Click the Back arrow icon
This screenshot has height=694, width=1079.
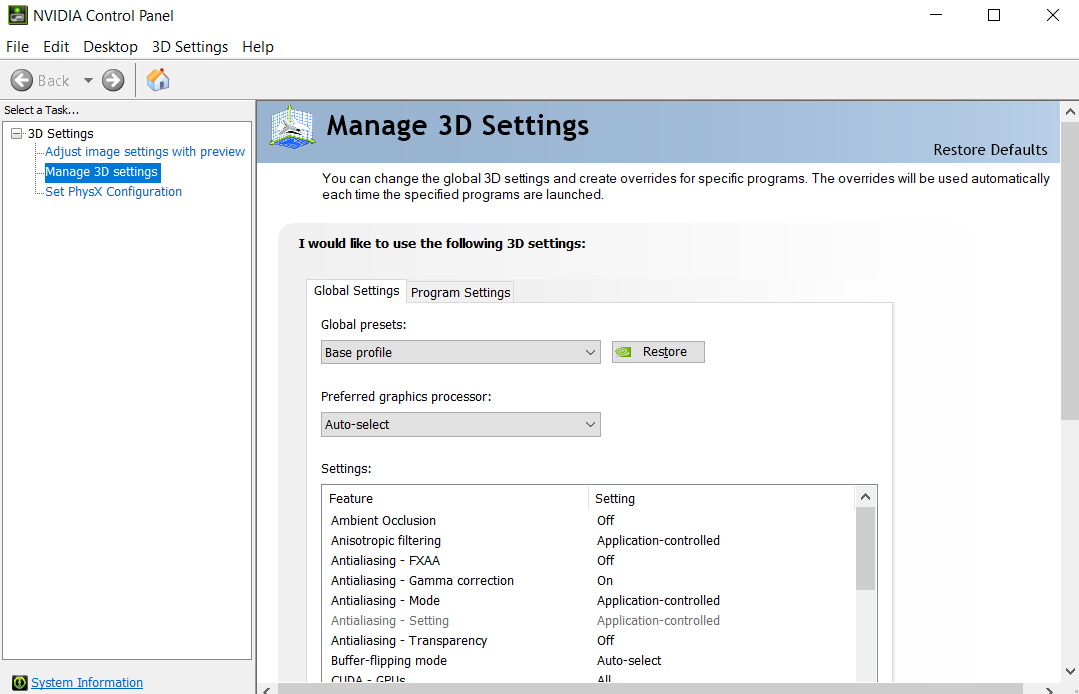(22, 80)
